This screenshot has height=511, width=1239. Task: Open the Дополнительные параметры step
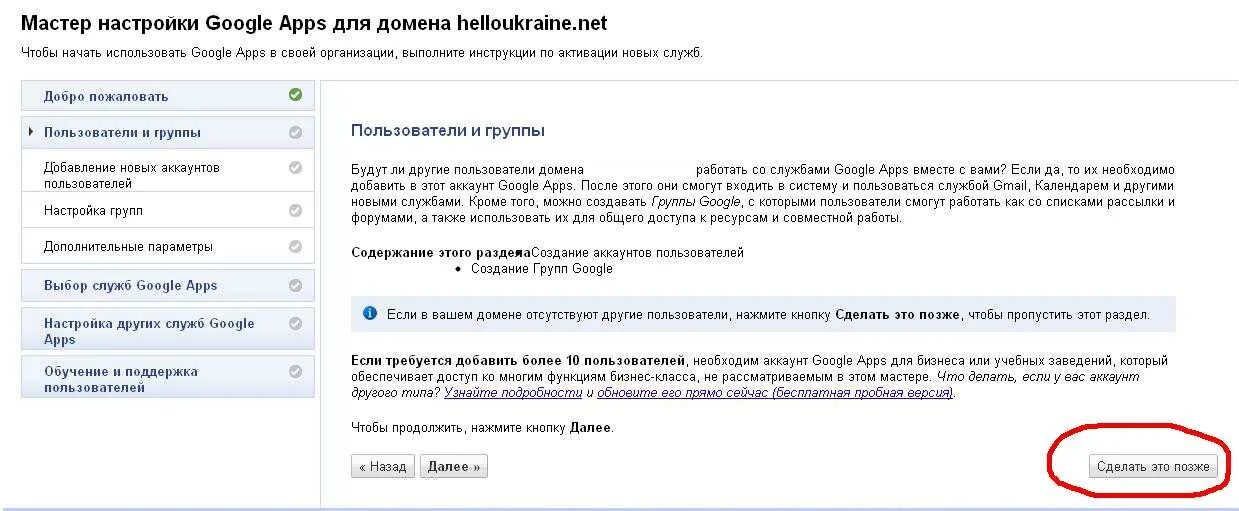168,247
